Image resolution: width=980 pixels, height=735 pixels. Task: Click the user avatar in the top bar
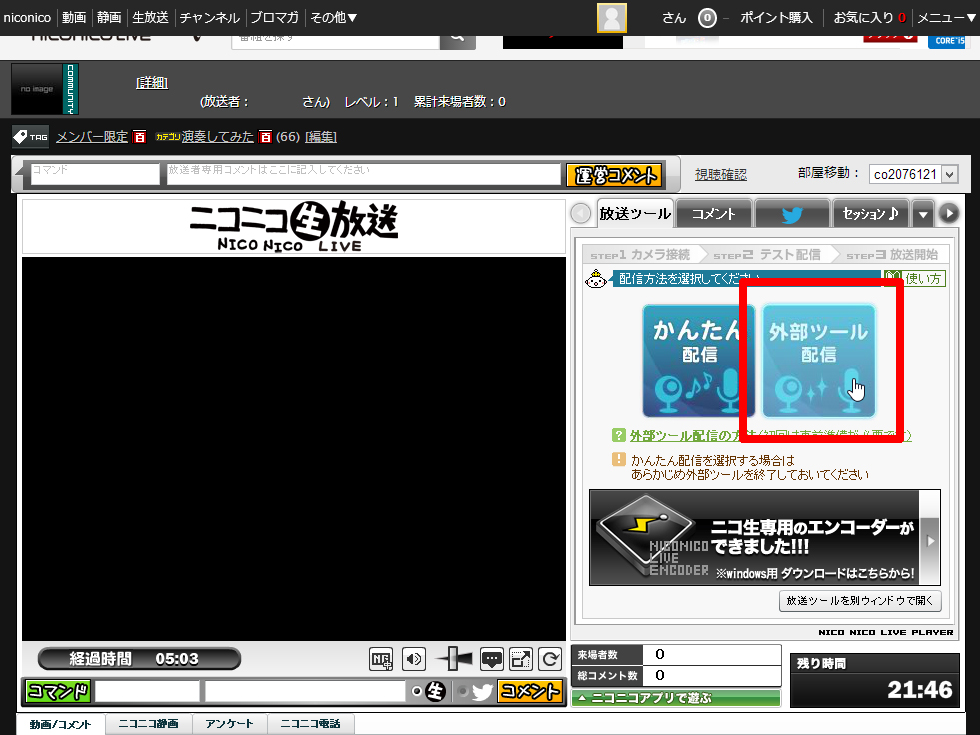(x=612, y=18)
